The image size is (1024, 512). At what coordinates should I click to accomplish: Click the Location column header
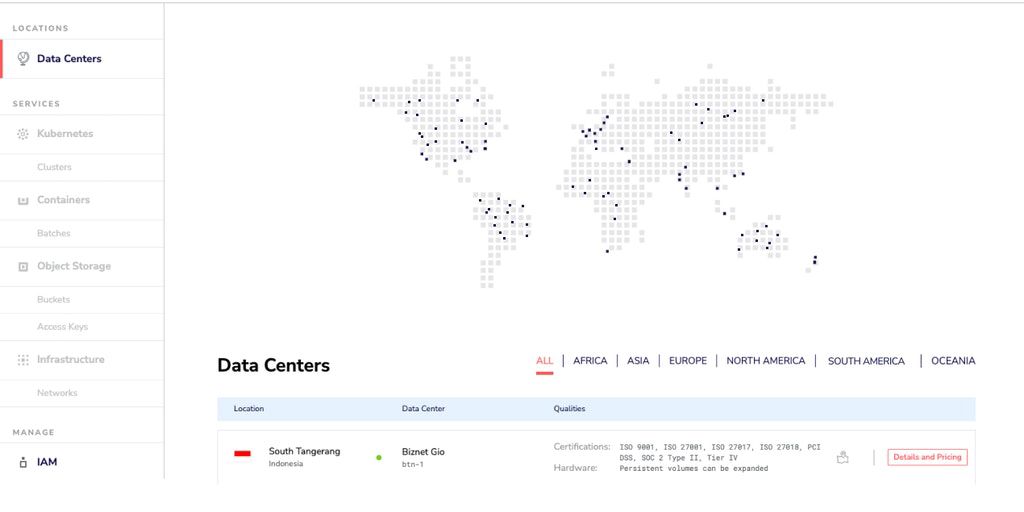pos(249,409)
